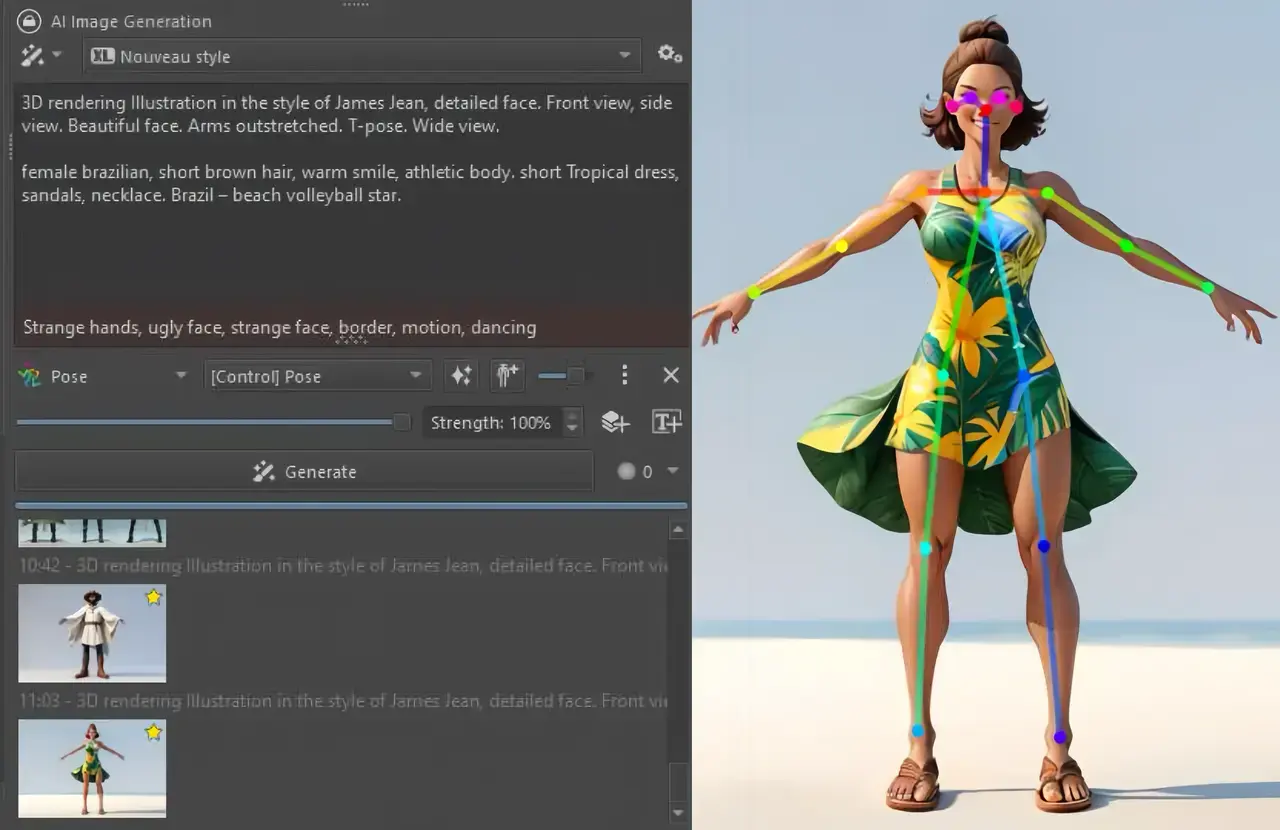Image resolution: width=1280 pixels, height=830 pixels.
Task: Click the add-layers stack icon
Action: 615,422
